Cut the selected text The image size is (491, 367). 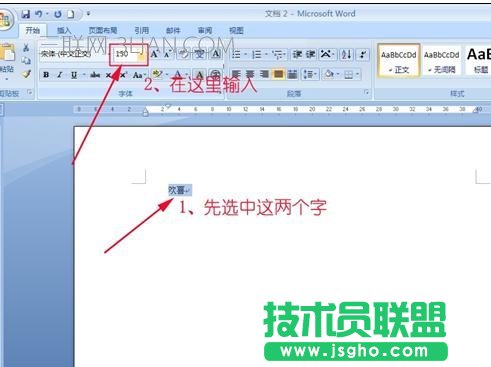[x=26, y=47]
